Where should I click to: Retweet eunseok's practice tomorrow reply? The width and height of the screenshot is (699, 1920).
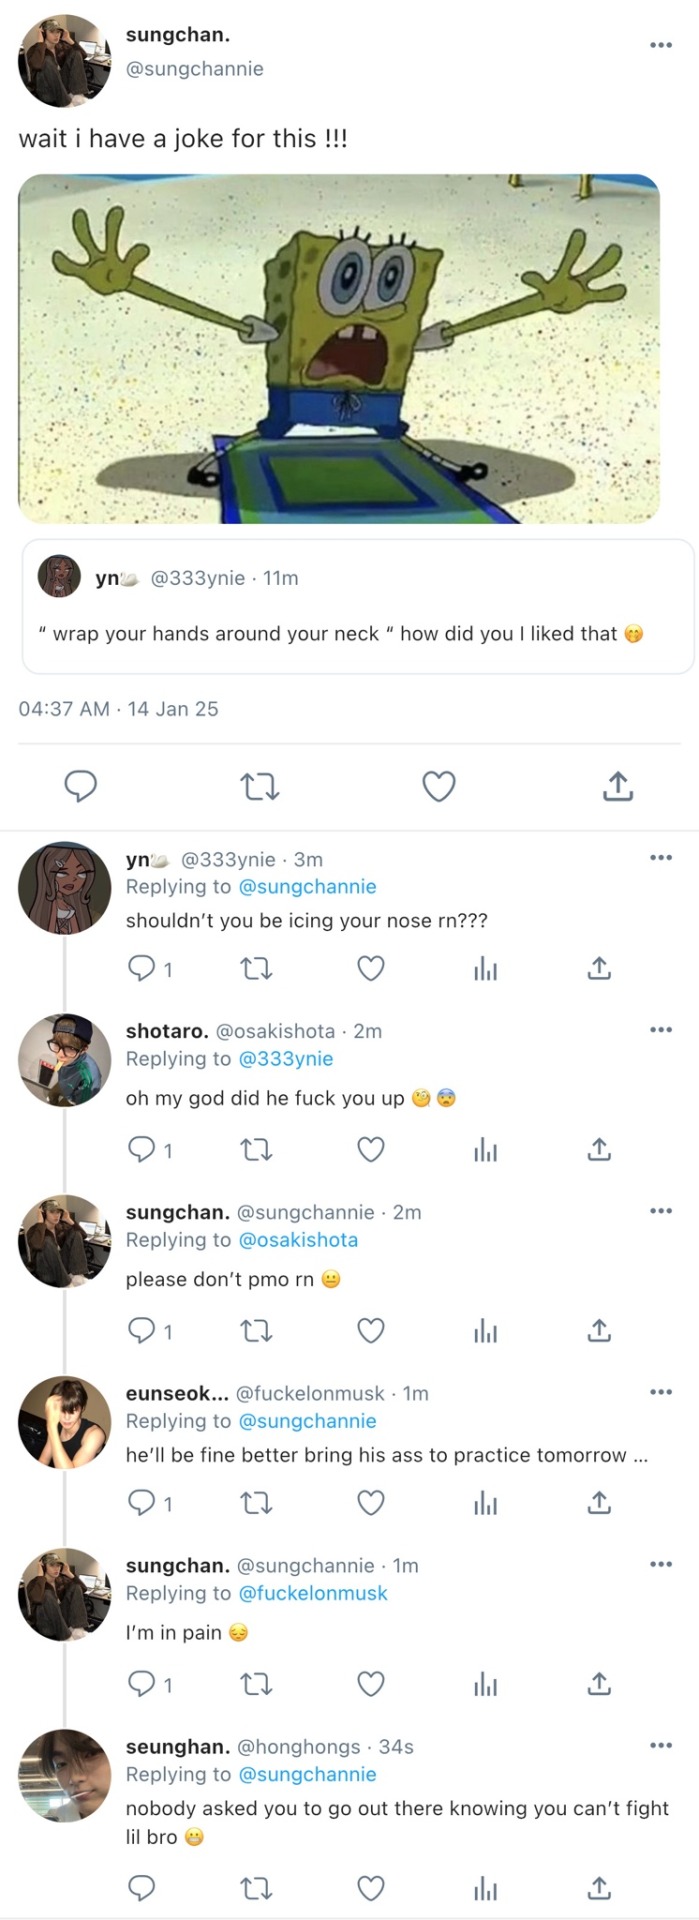click(257, 1503)
